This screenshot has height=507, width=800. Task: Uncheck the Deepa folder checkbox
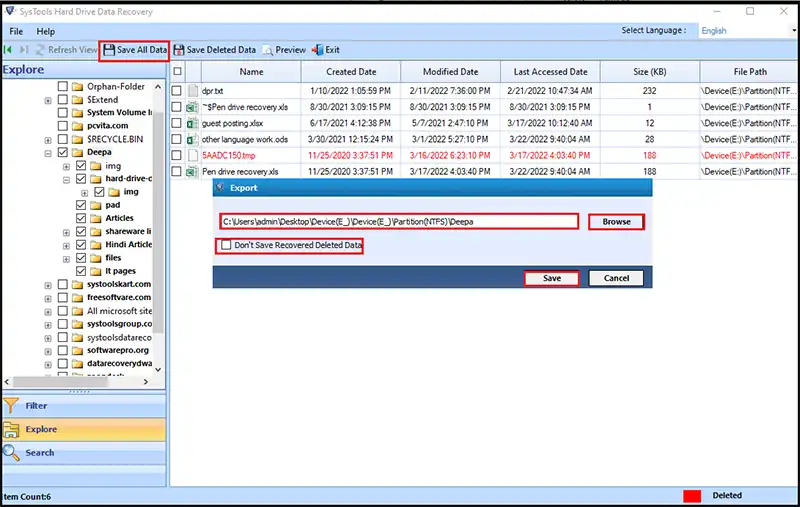tap(63, 152)
